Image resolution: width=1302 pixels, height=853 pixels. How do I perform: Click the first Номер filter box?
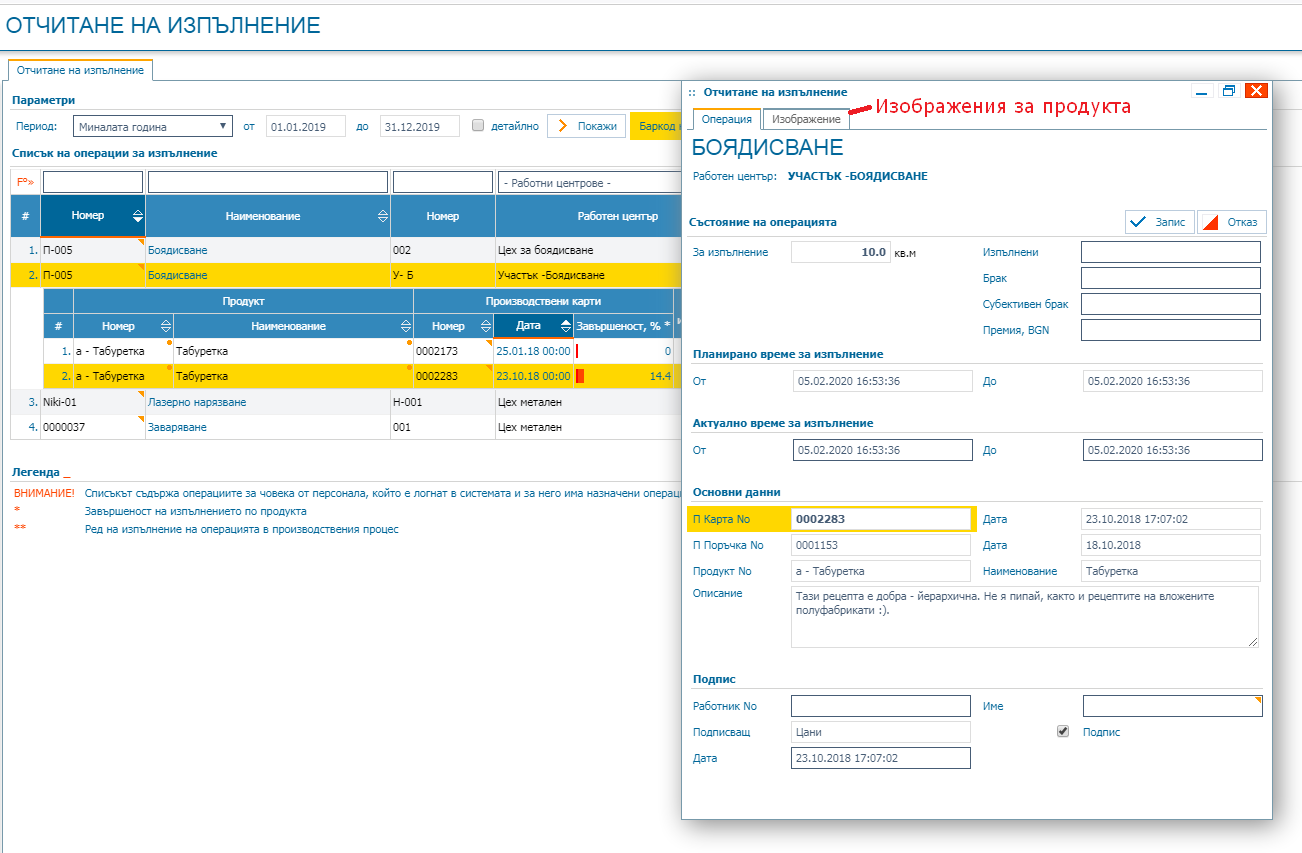93,183
